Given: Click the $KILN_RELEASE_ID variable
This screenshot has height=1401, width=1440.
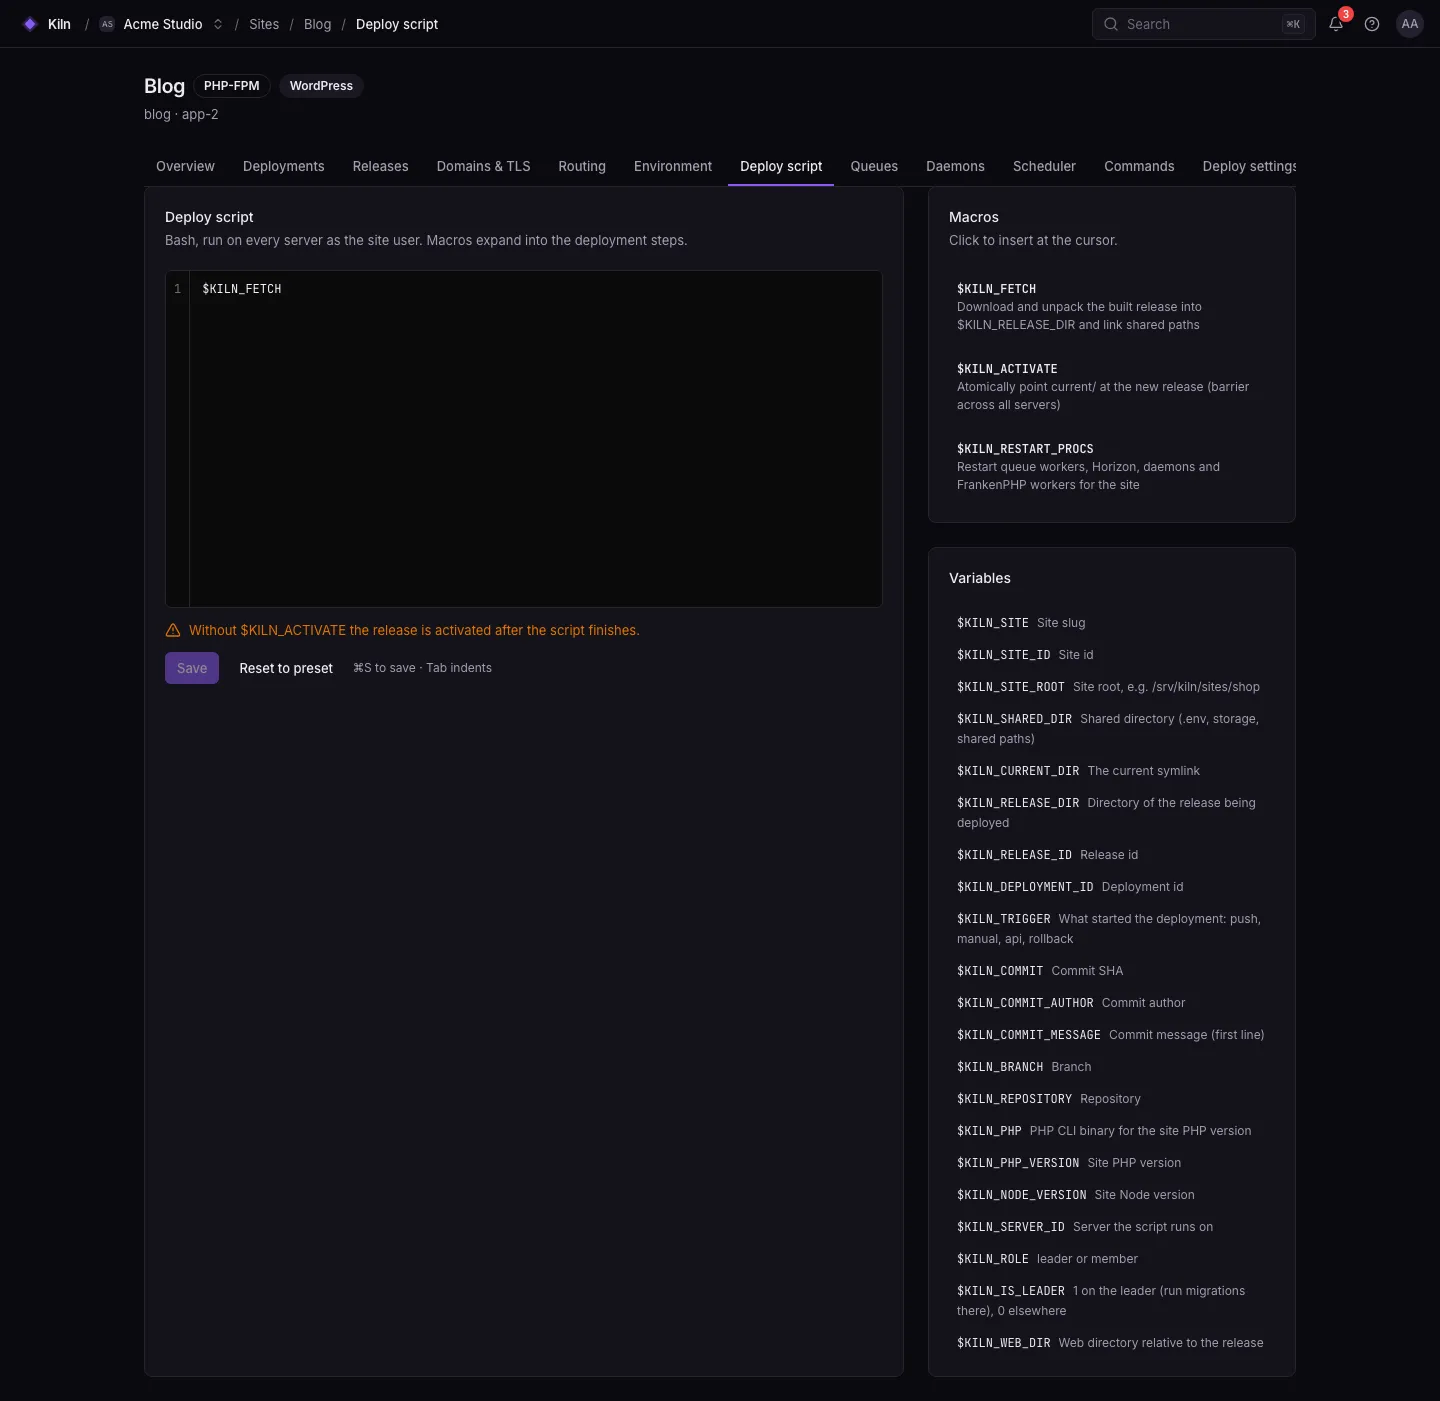Looking at the screenshot, I should [x=1112, y=855].
